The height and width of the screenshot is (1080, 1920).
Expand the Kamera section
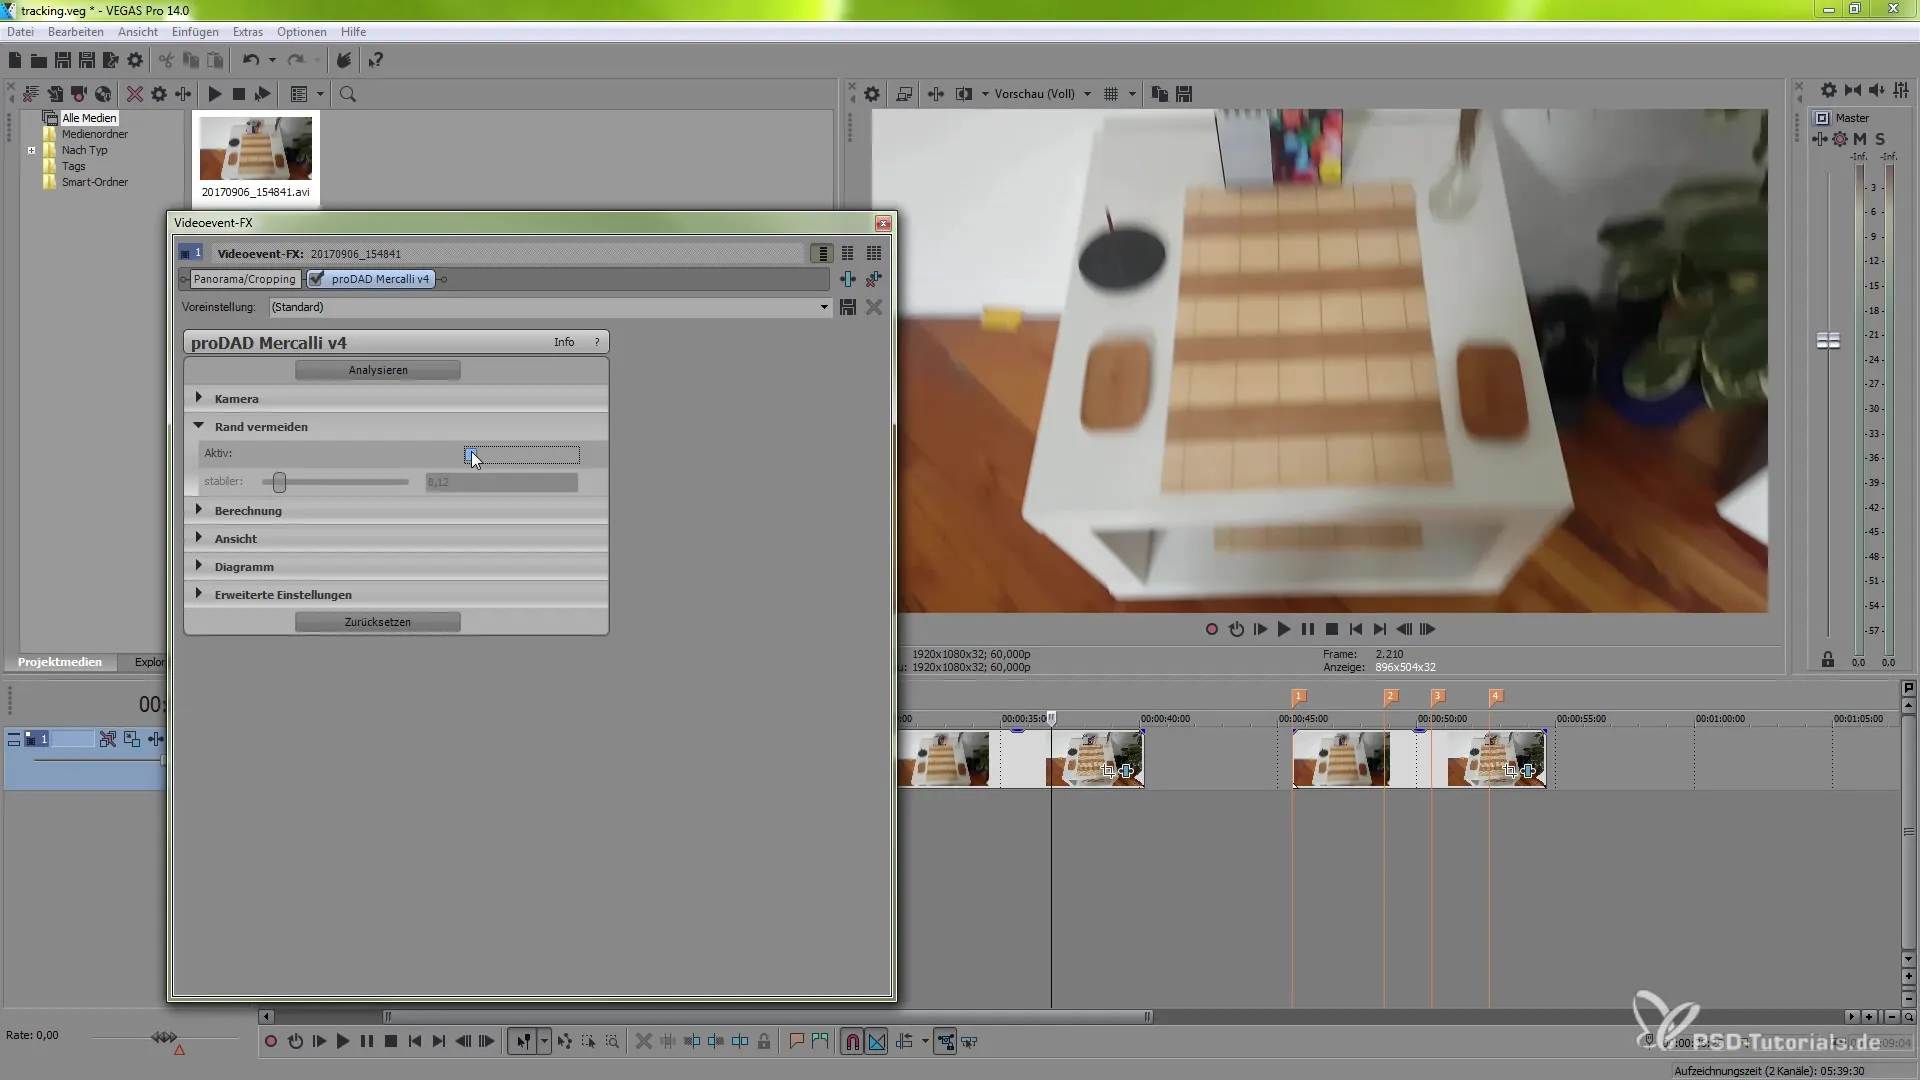(x=198, y=398)
